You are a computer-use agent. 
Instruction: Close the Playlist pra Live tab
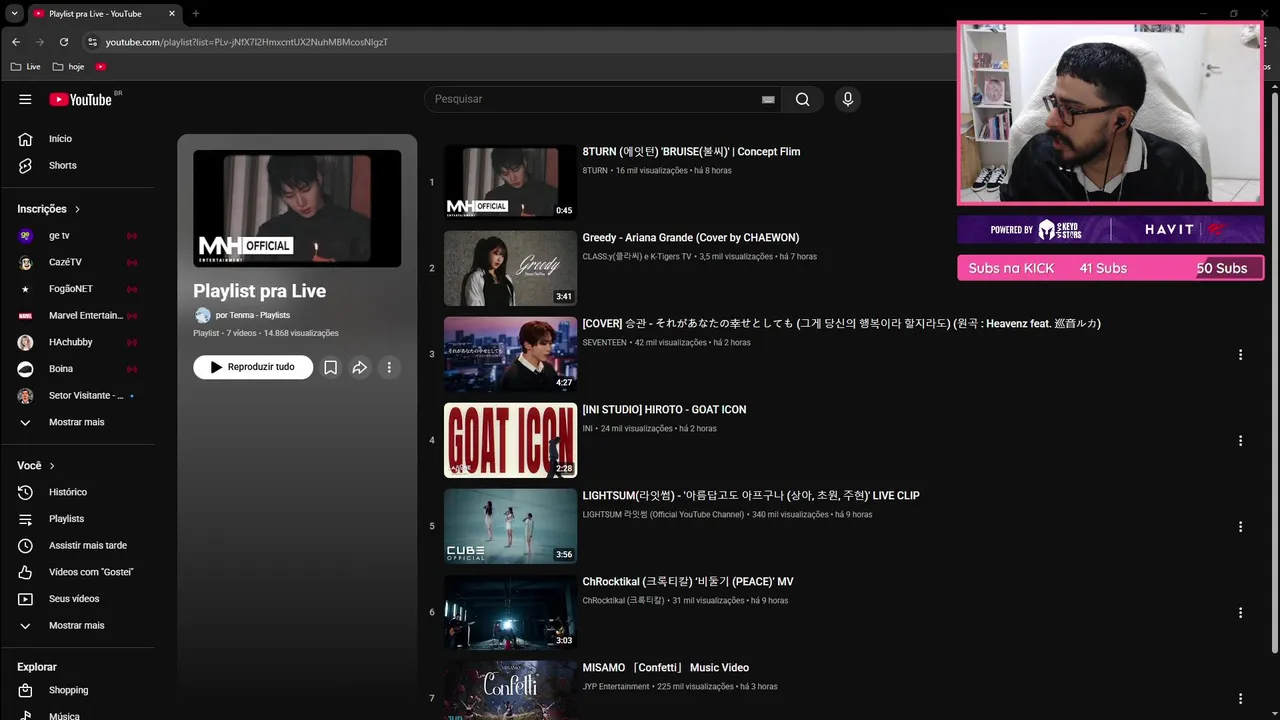171,14
